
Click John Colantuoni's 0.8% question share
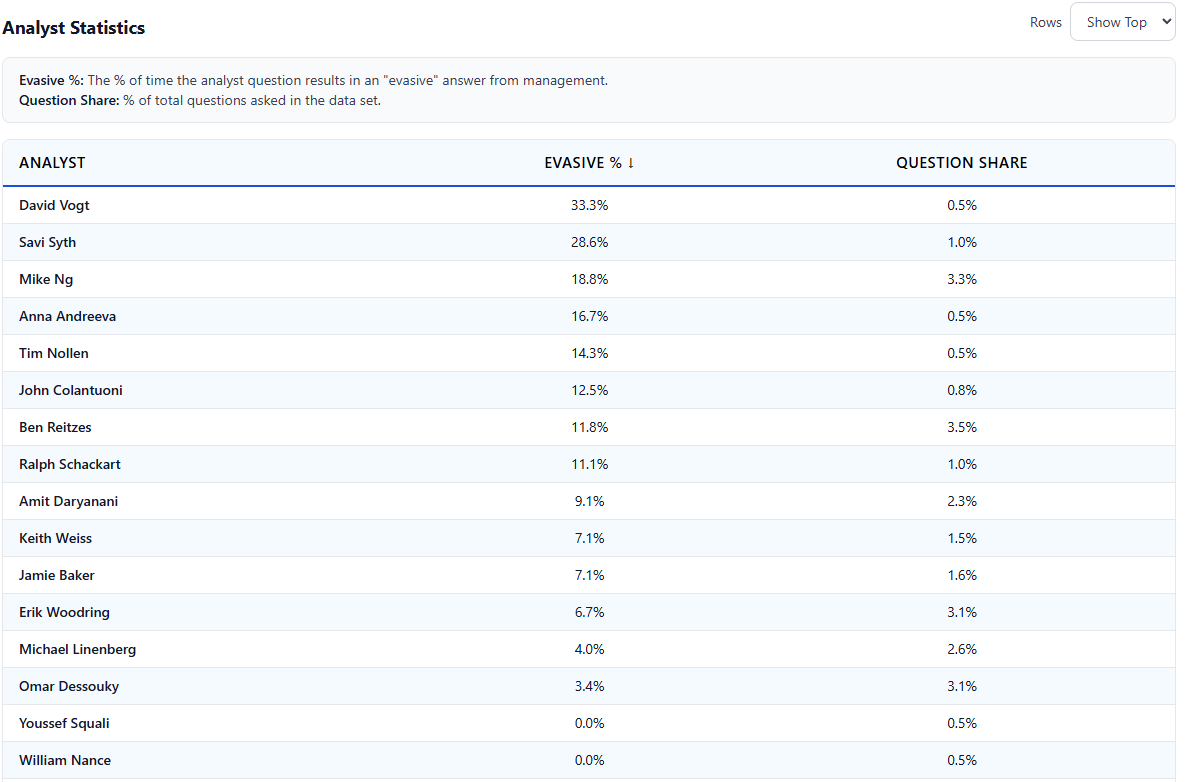[962, 391]
